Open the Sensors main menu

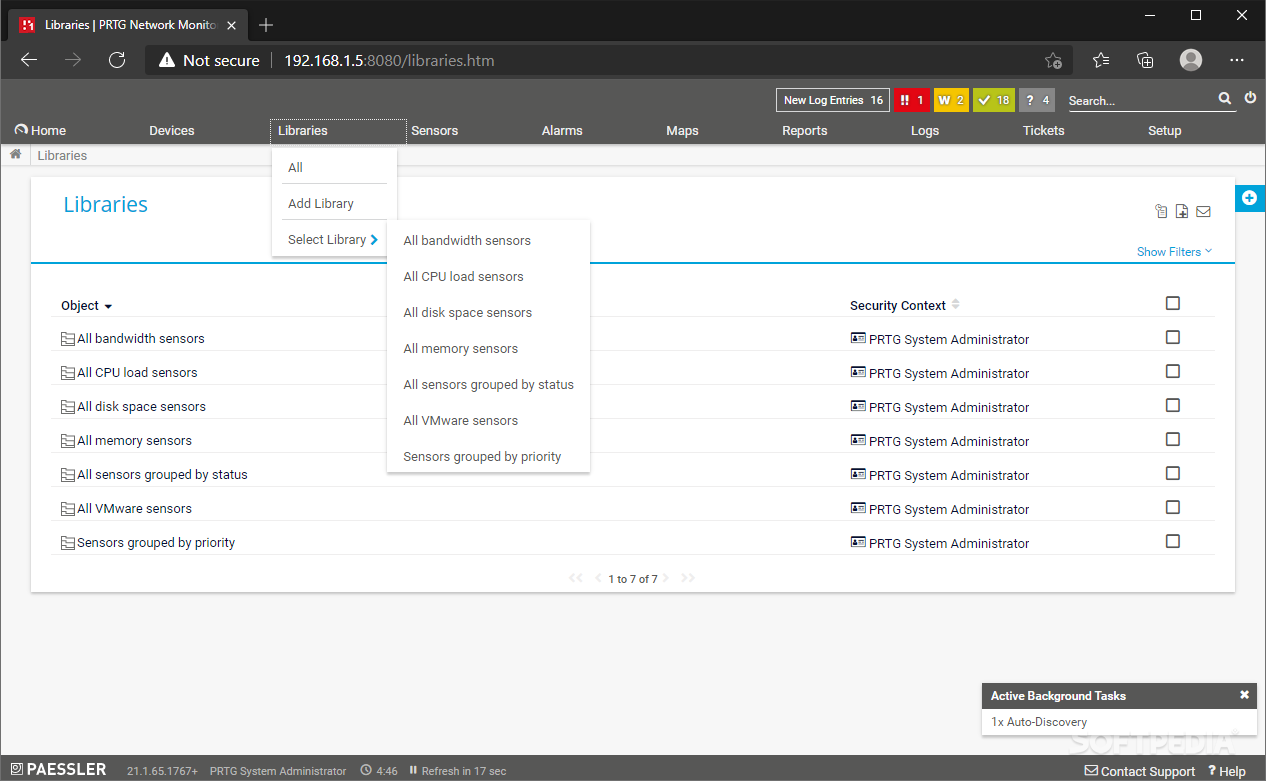[x=435, y=131]
